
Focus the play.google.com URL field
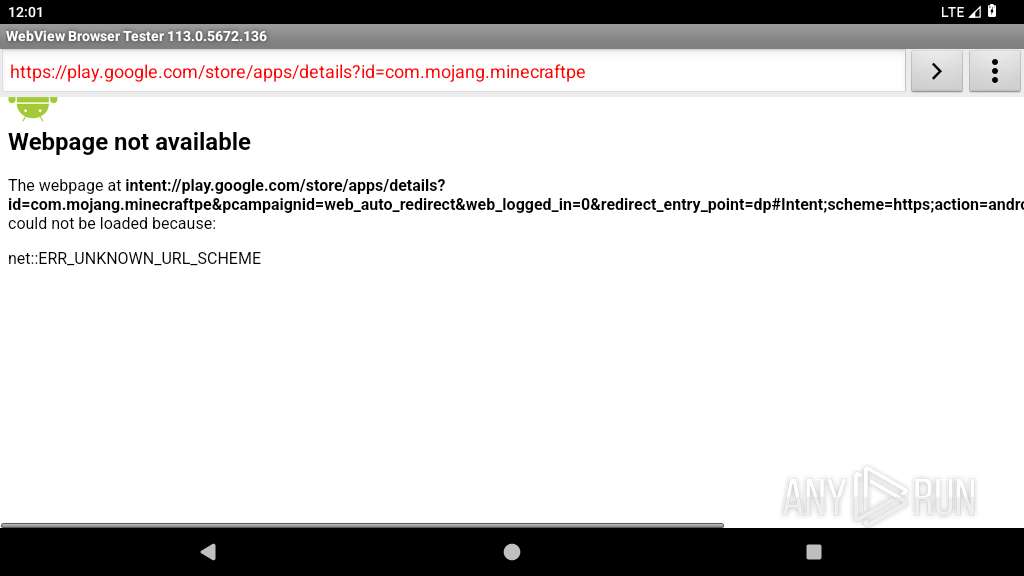454,72
